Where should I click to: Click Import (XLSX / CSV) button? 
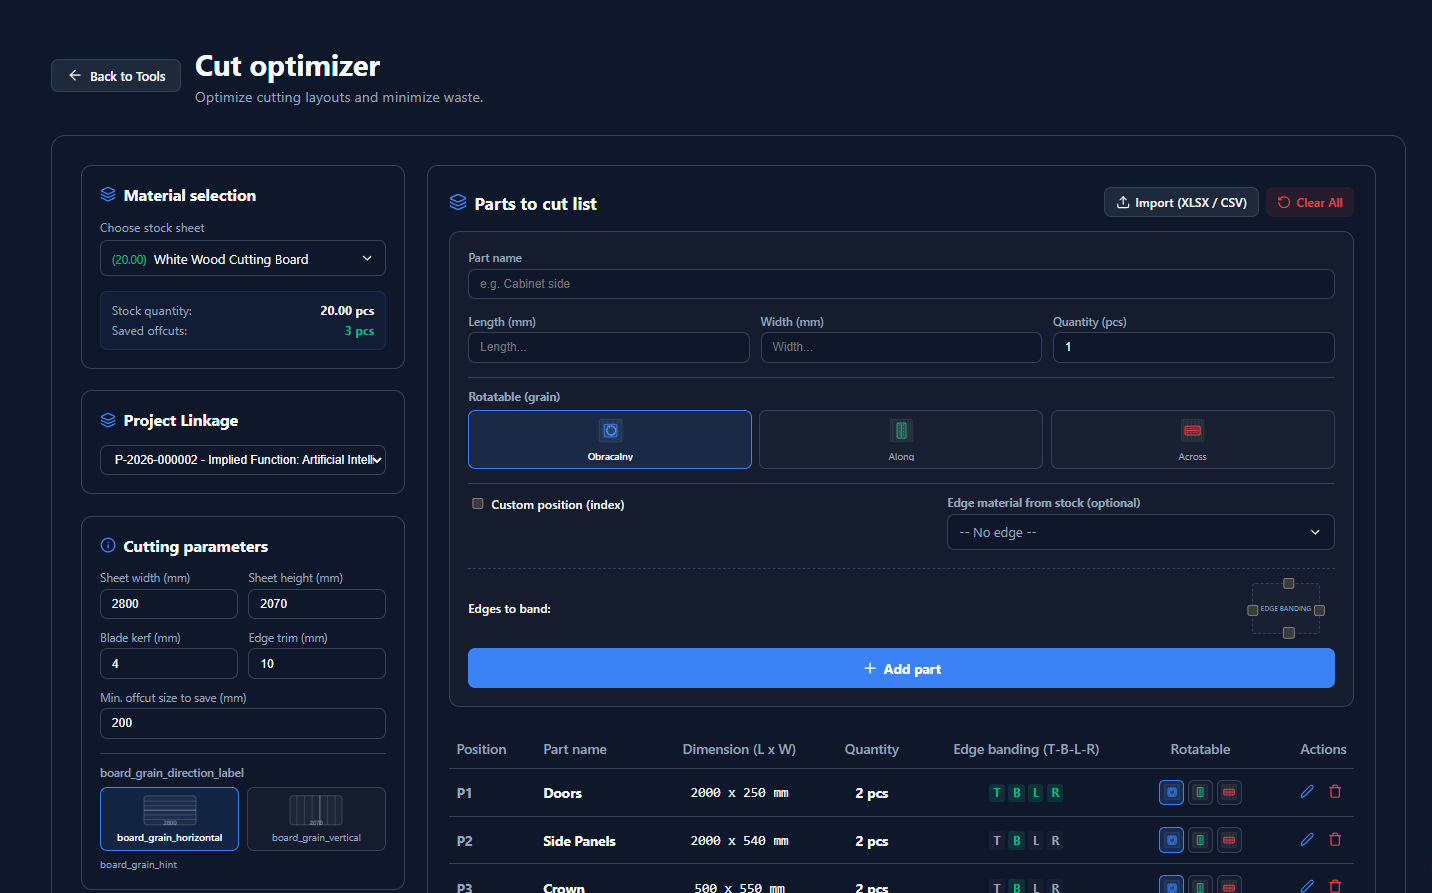(x=1181, y=202)
